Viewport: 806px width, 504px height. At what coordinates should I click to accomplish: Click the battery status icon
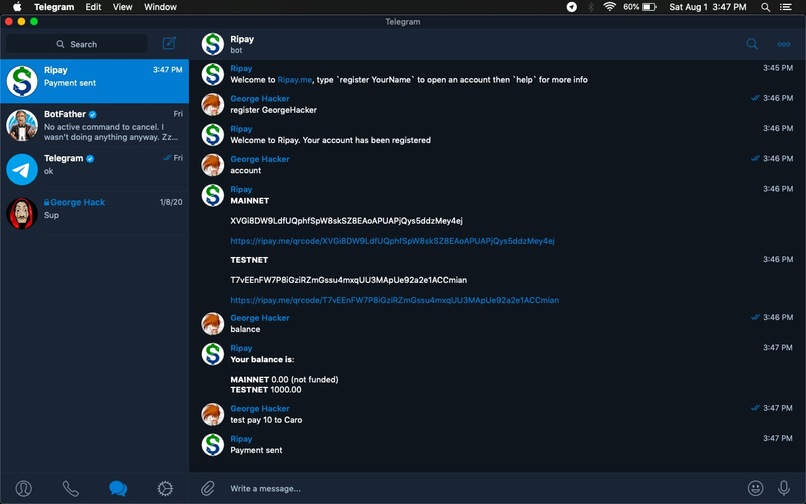649,7
